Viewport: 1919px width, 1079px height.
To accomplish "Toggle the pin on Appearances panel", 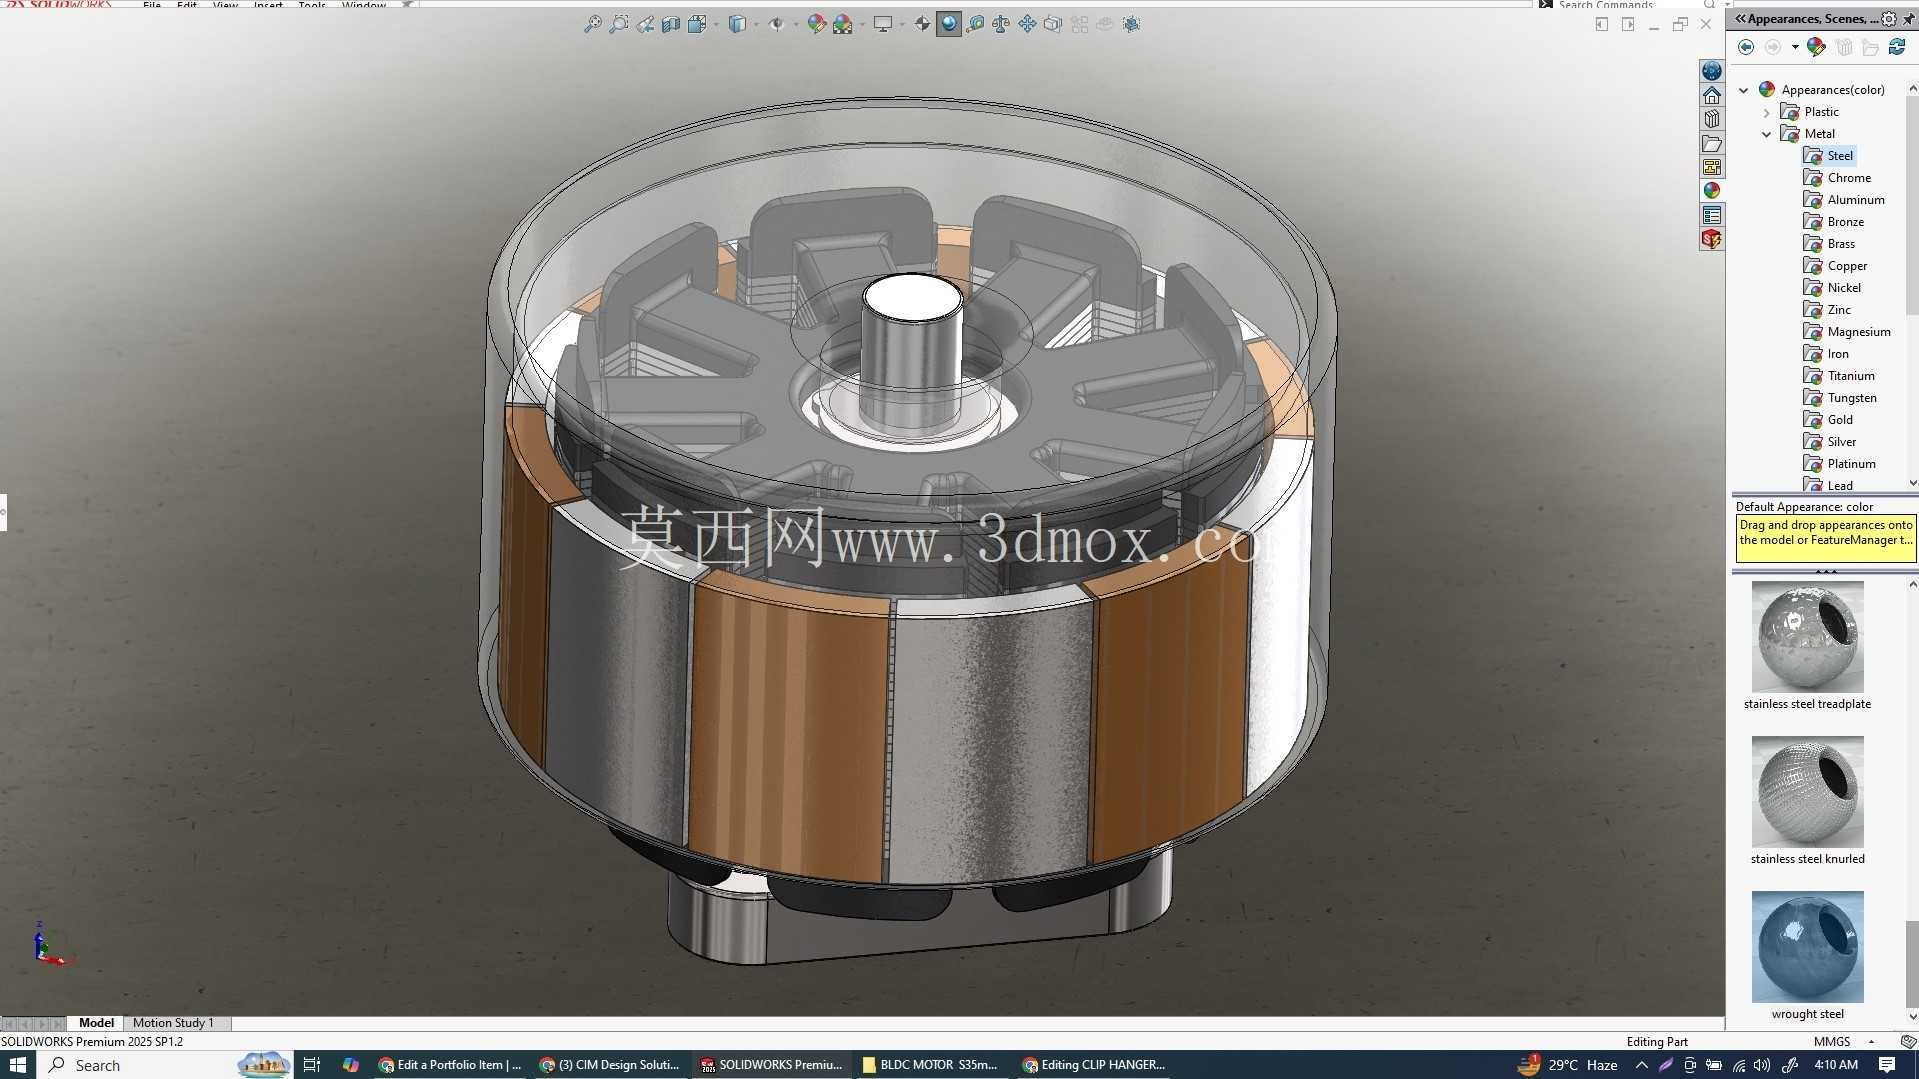I will click(x=1908, y=18).
